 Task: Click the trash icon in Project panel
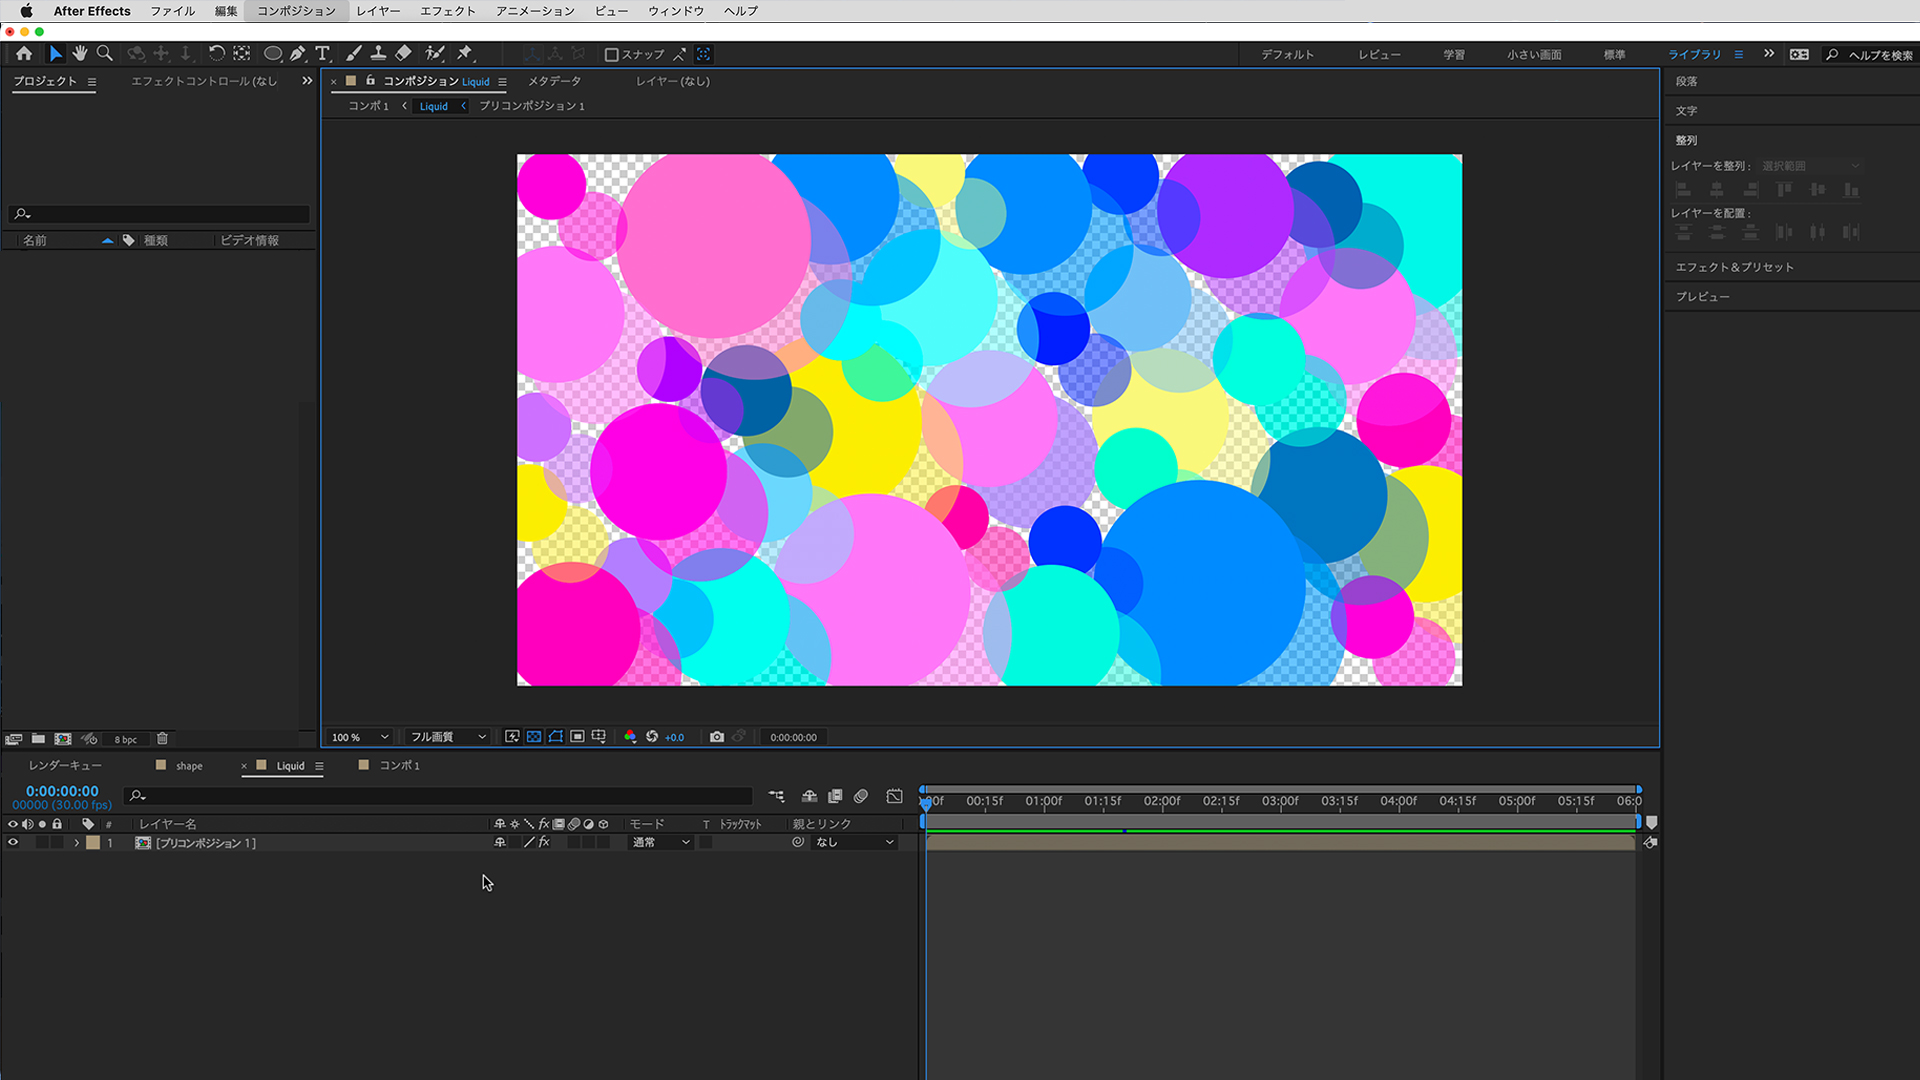pyautogui.click(x=162, y=739)
